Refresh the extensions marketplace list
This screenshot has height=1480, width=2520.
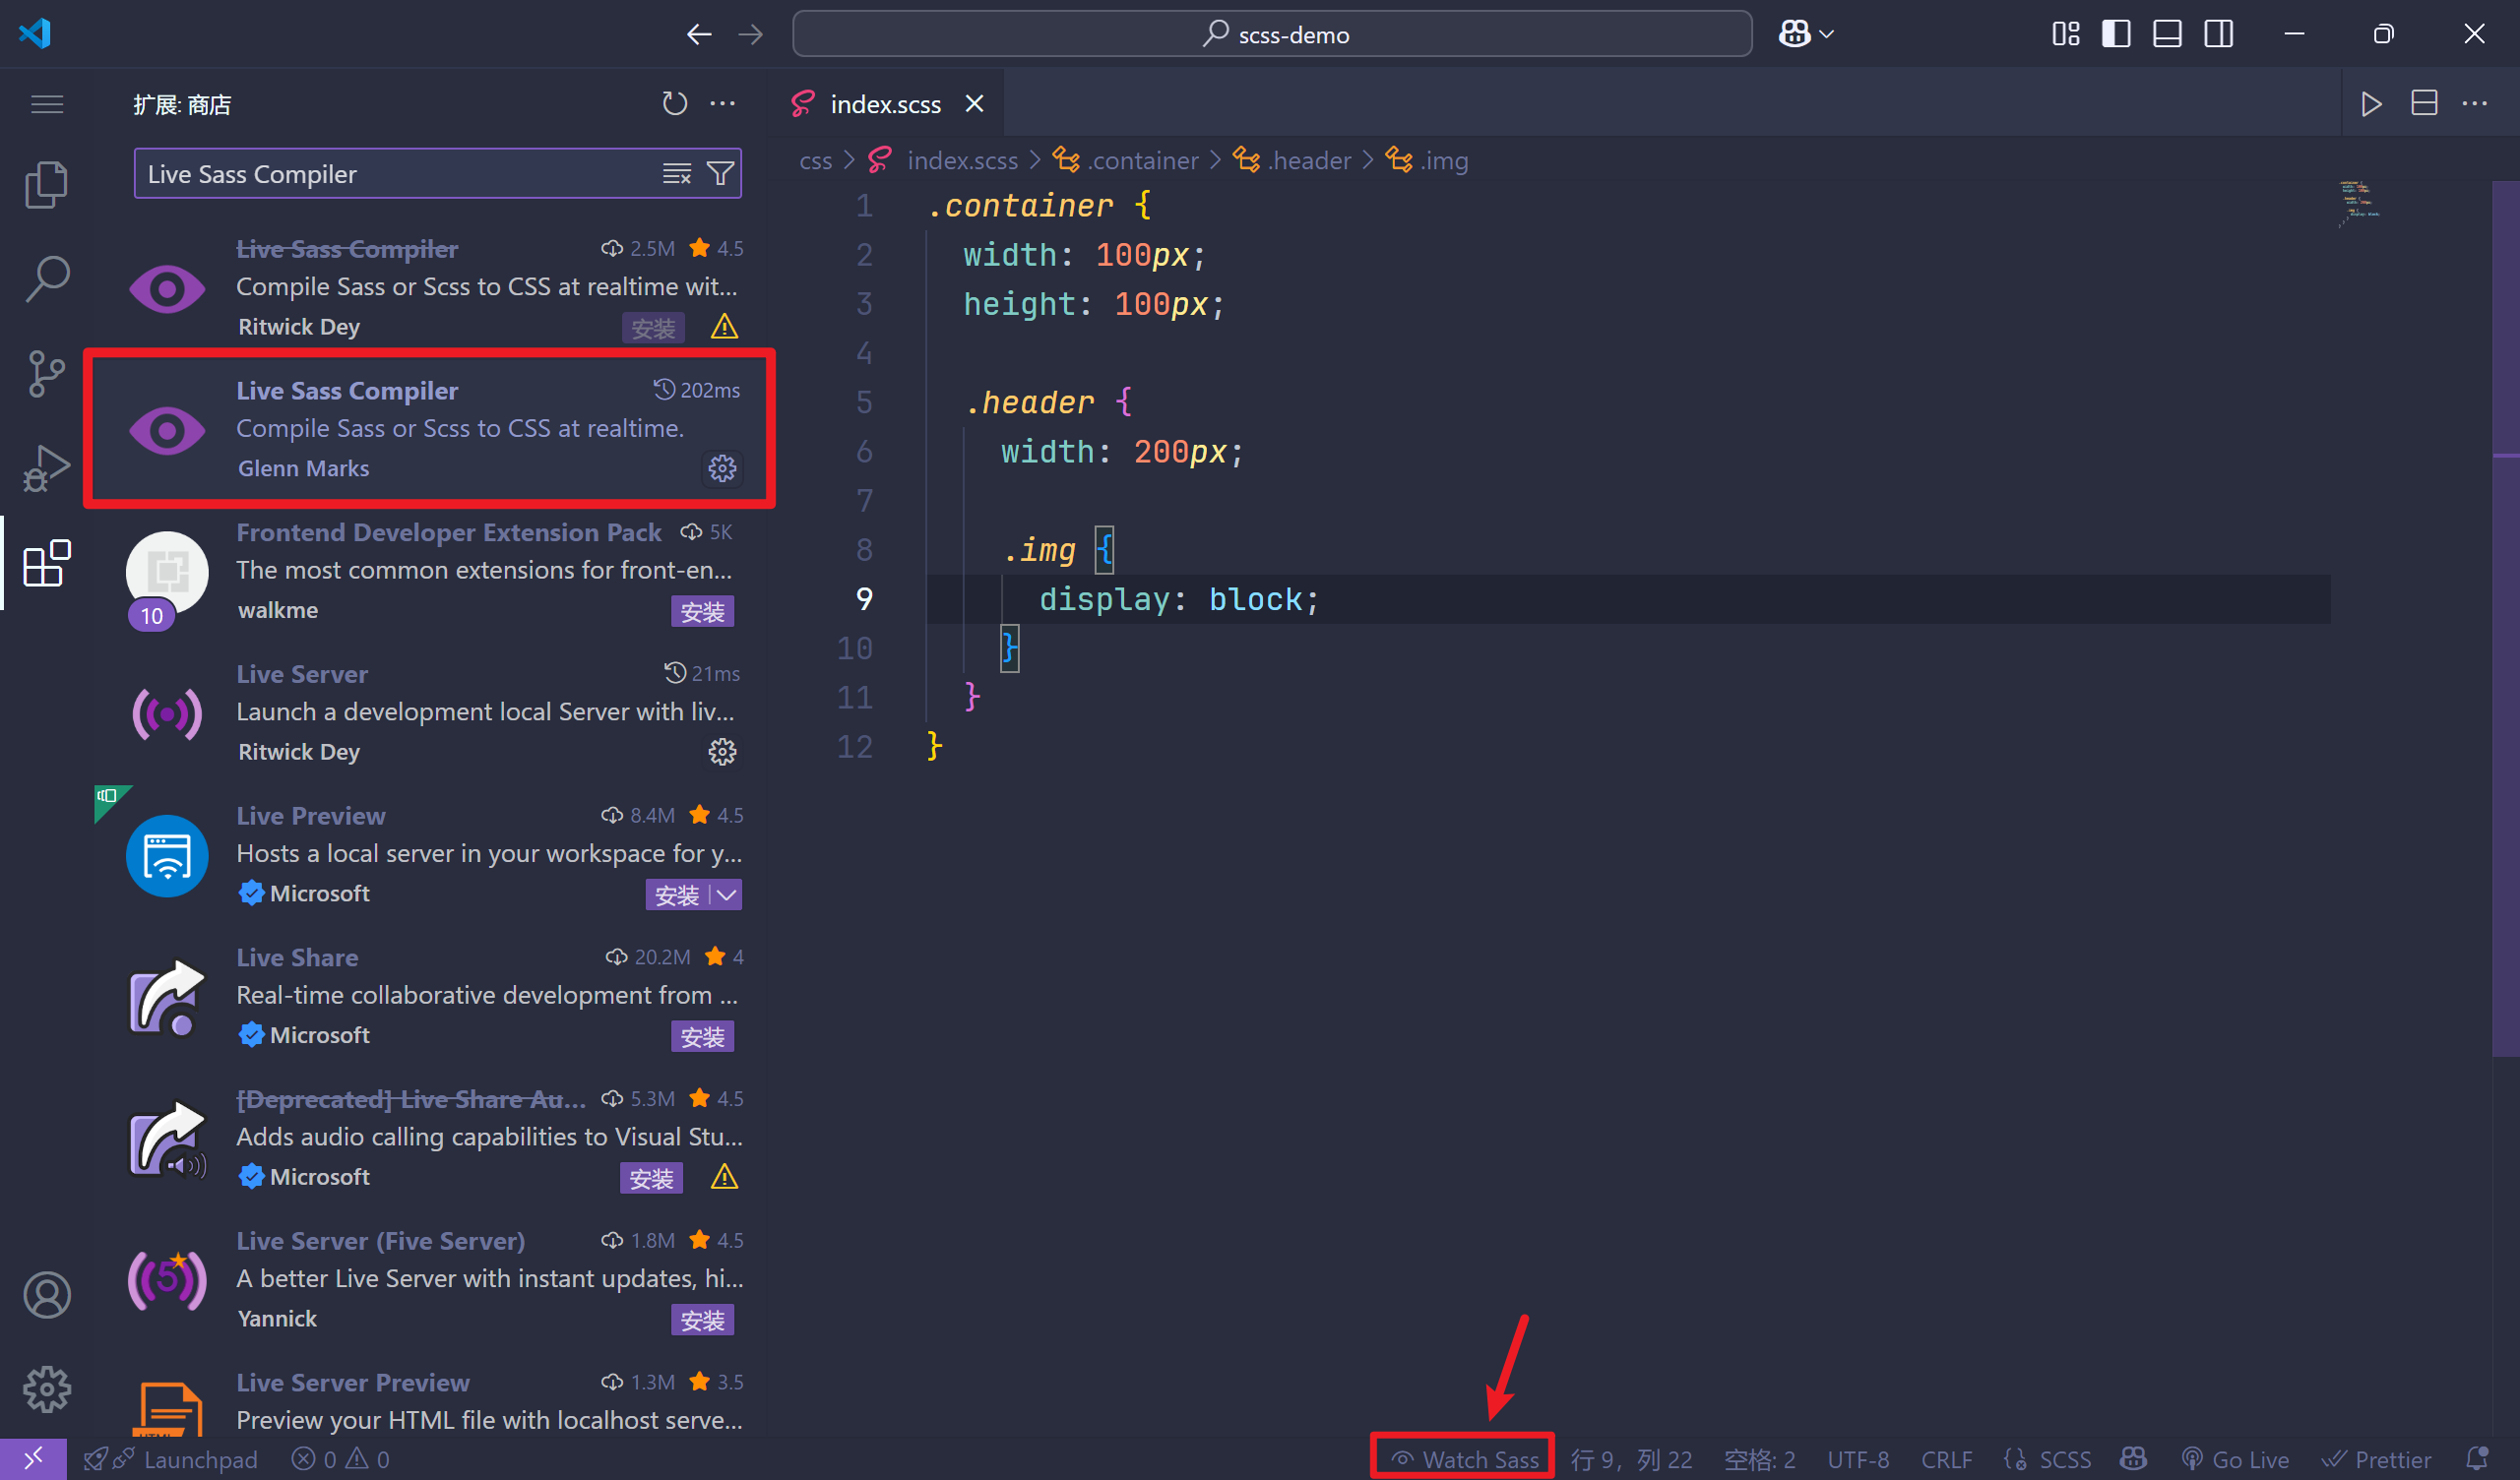click(x=675, y=104)
